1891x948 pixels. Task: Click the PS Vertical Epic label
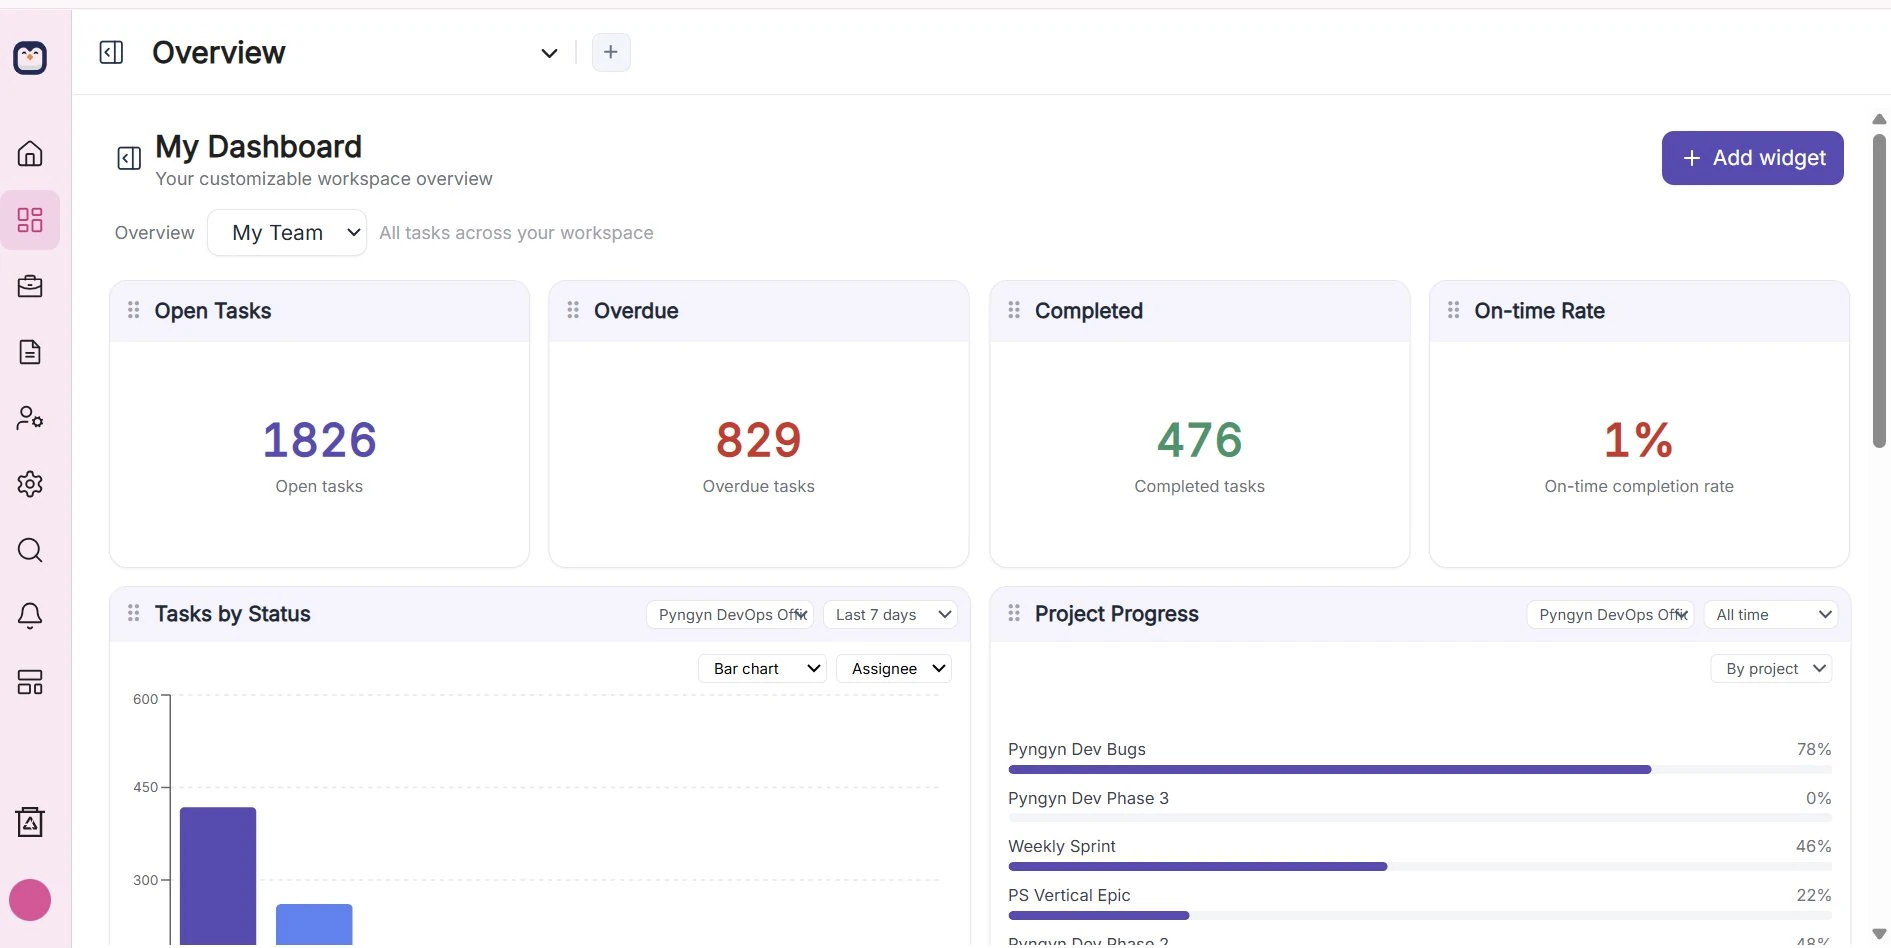click(1069, 895)
